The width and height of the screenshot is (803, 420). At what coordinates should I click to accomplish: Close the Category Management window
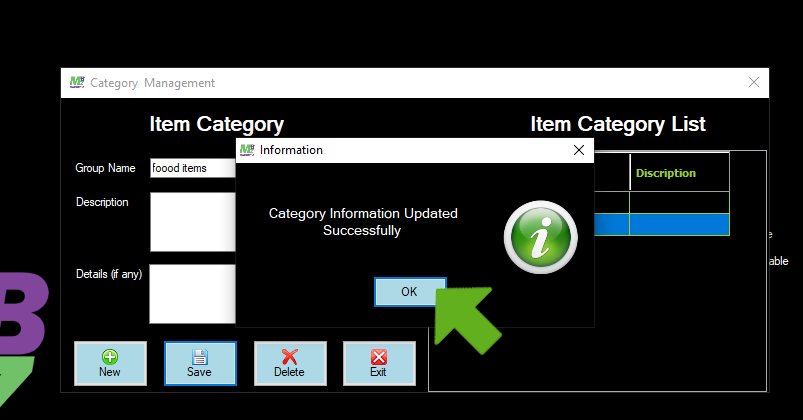point(753,83)
